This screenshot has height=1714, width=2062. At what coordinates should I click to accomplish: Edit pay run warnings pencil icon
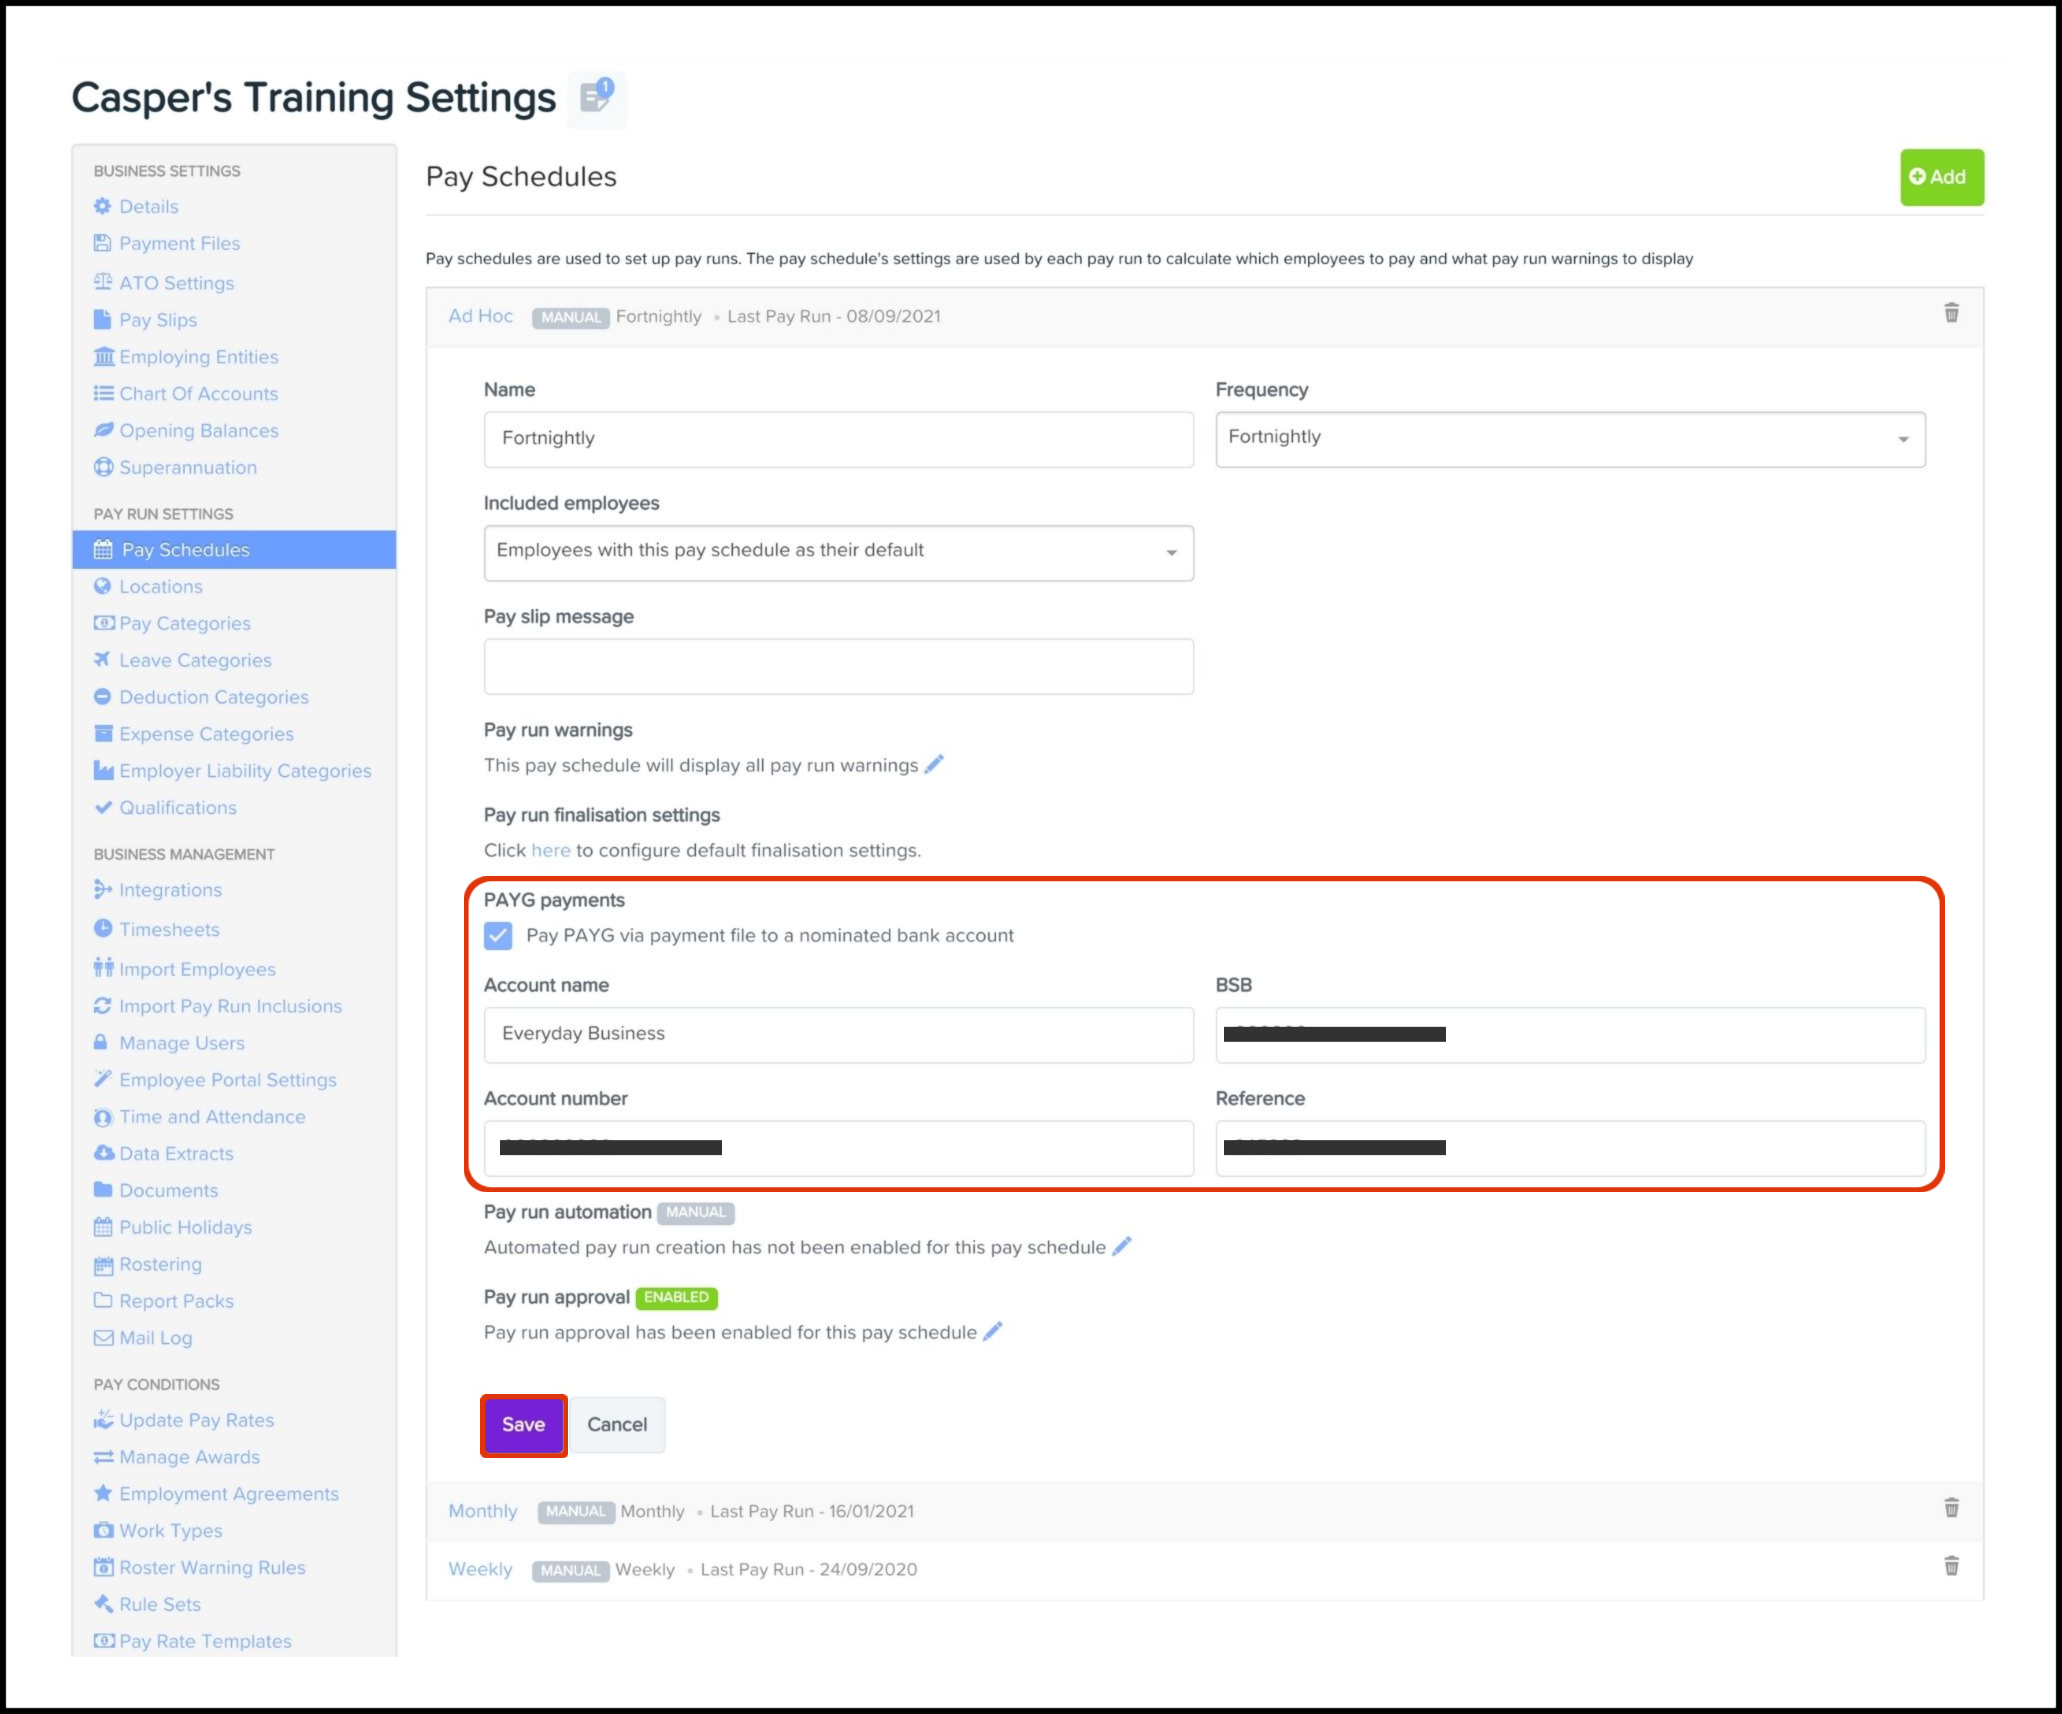[x=934, y=765]
